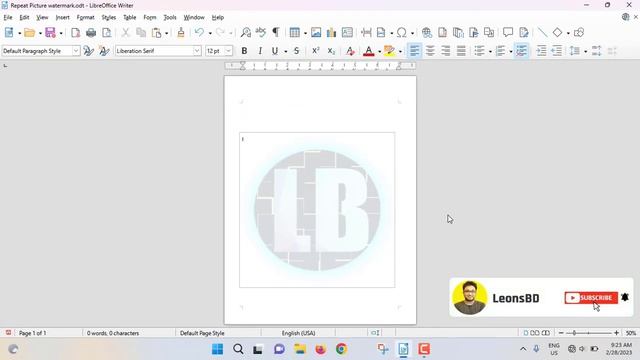
Task: Toggle Underline formatting
Action: click(275, 51)
